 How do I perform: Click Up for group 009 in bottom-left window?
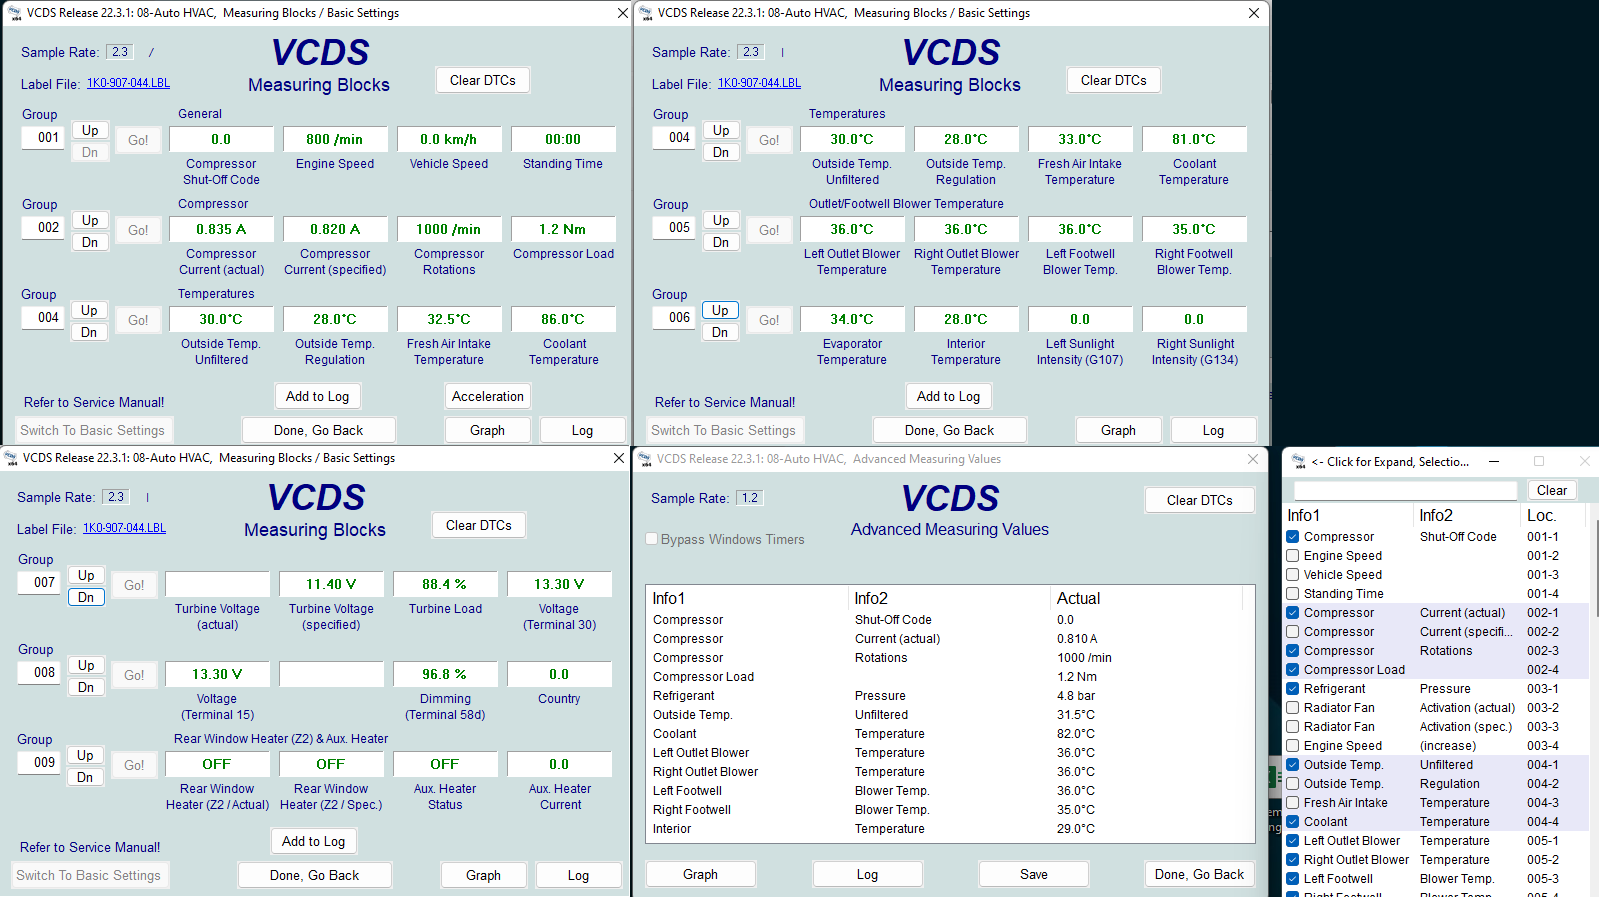(x=86, y=755)
